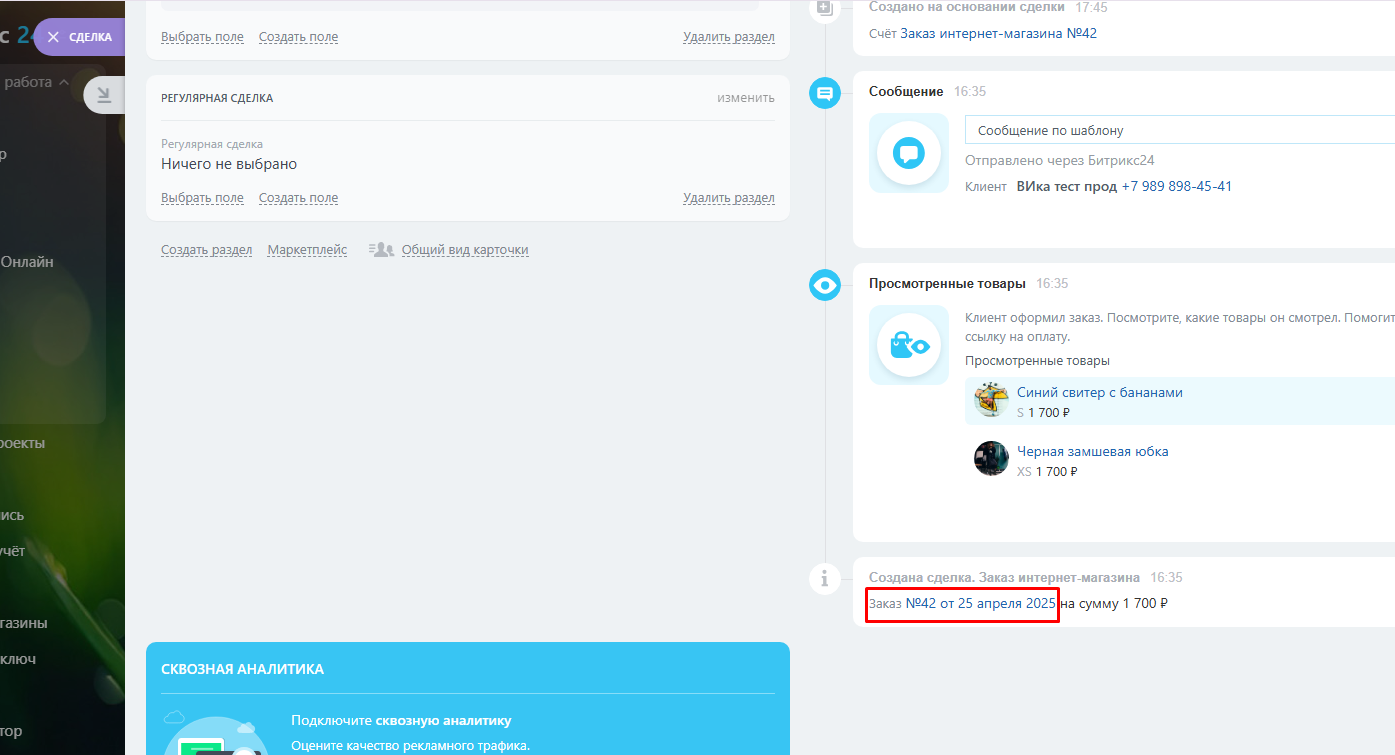
Task: Click Создать поле in Регулярная сделка section
Action: (298, 198)
